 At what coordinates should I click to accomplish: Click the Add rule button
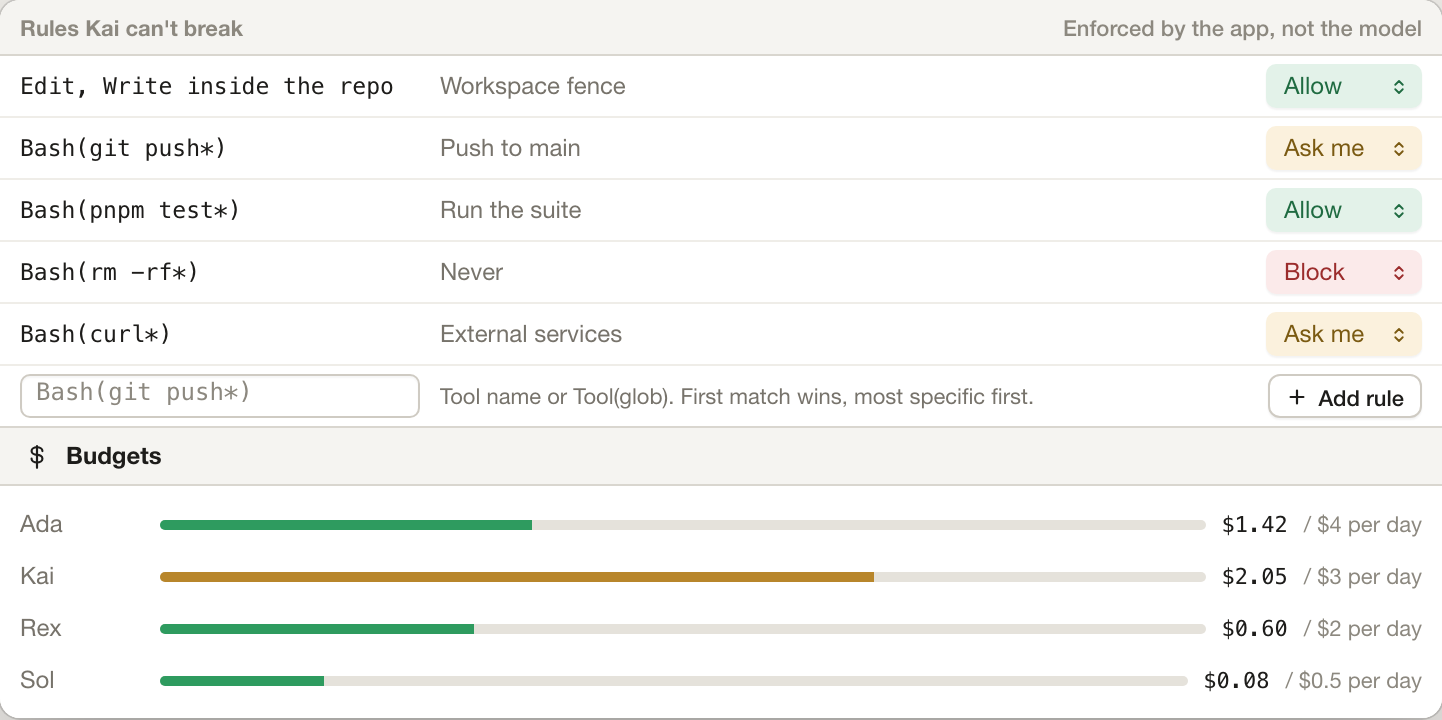1344,397
